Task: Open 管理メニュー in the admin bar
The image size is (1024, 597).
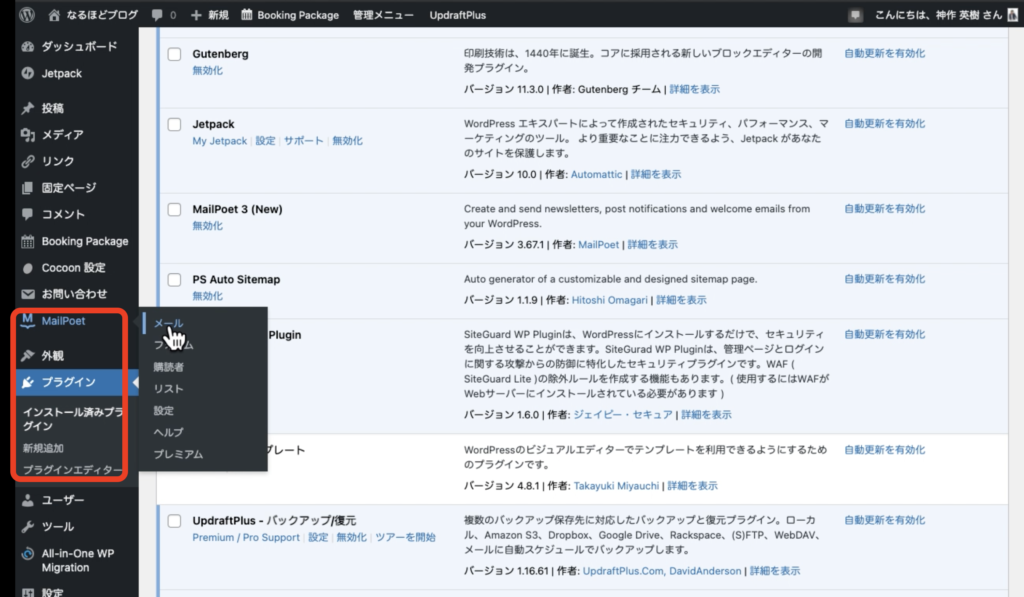Action: 383,14
